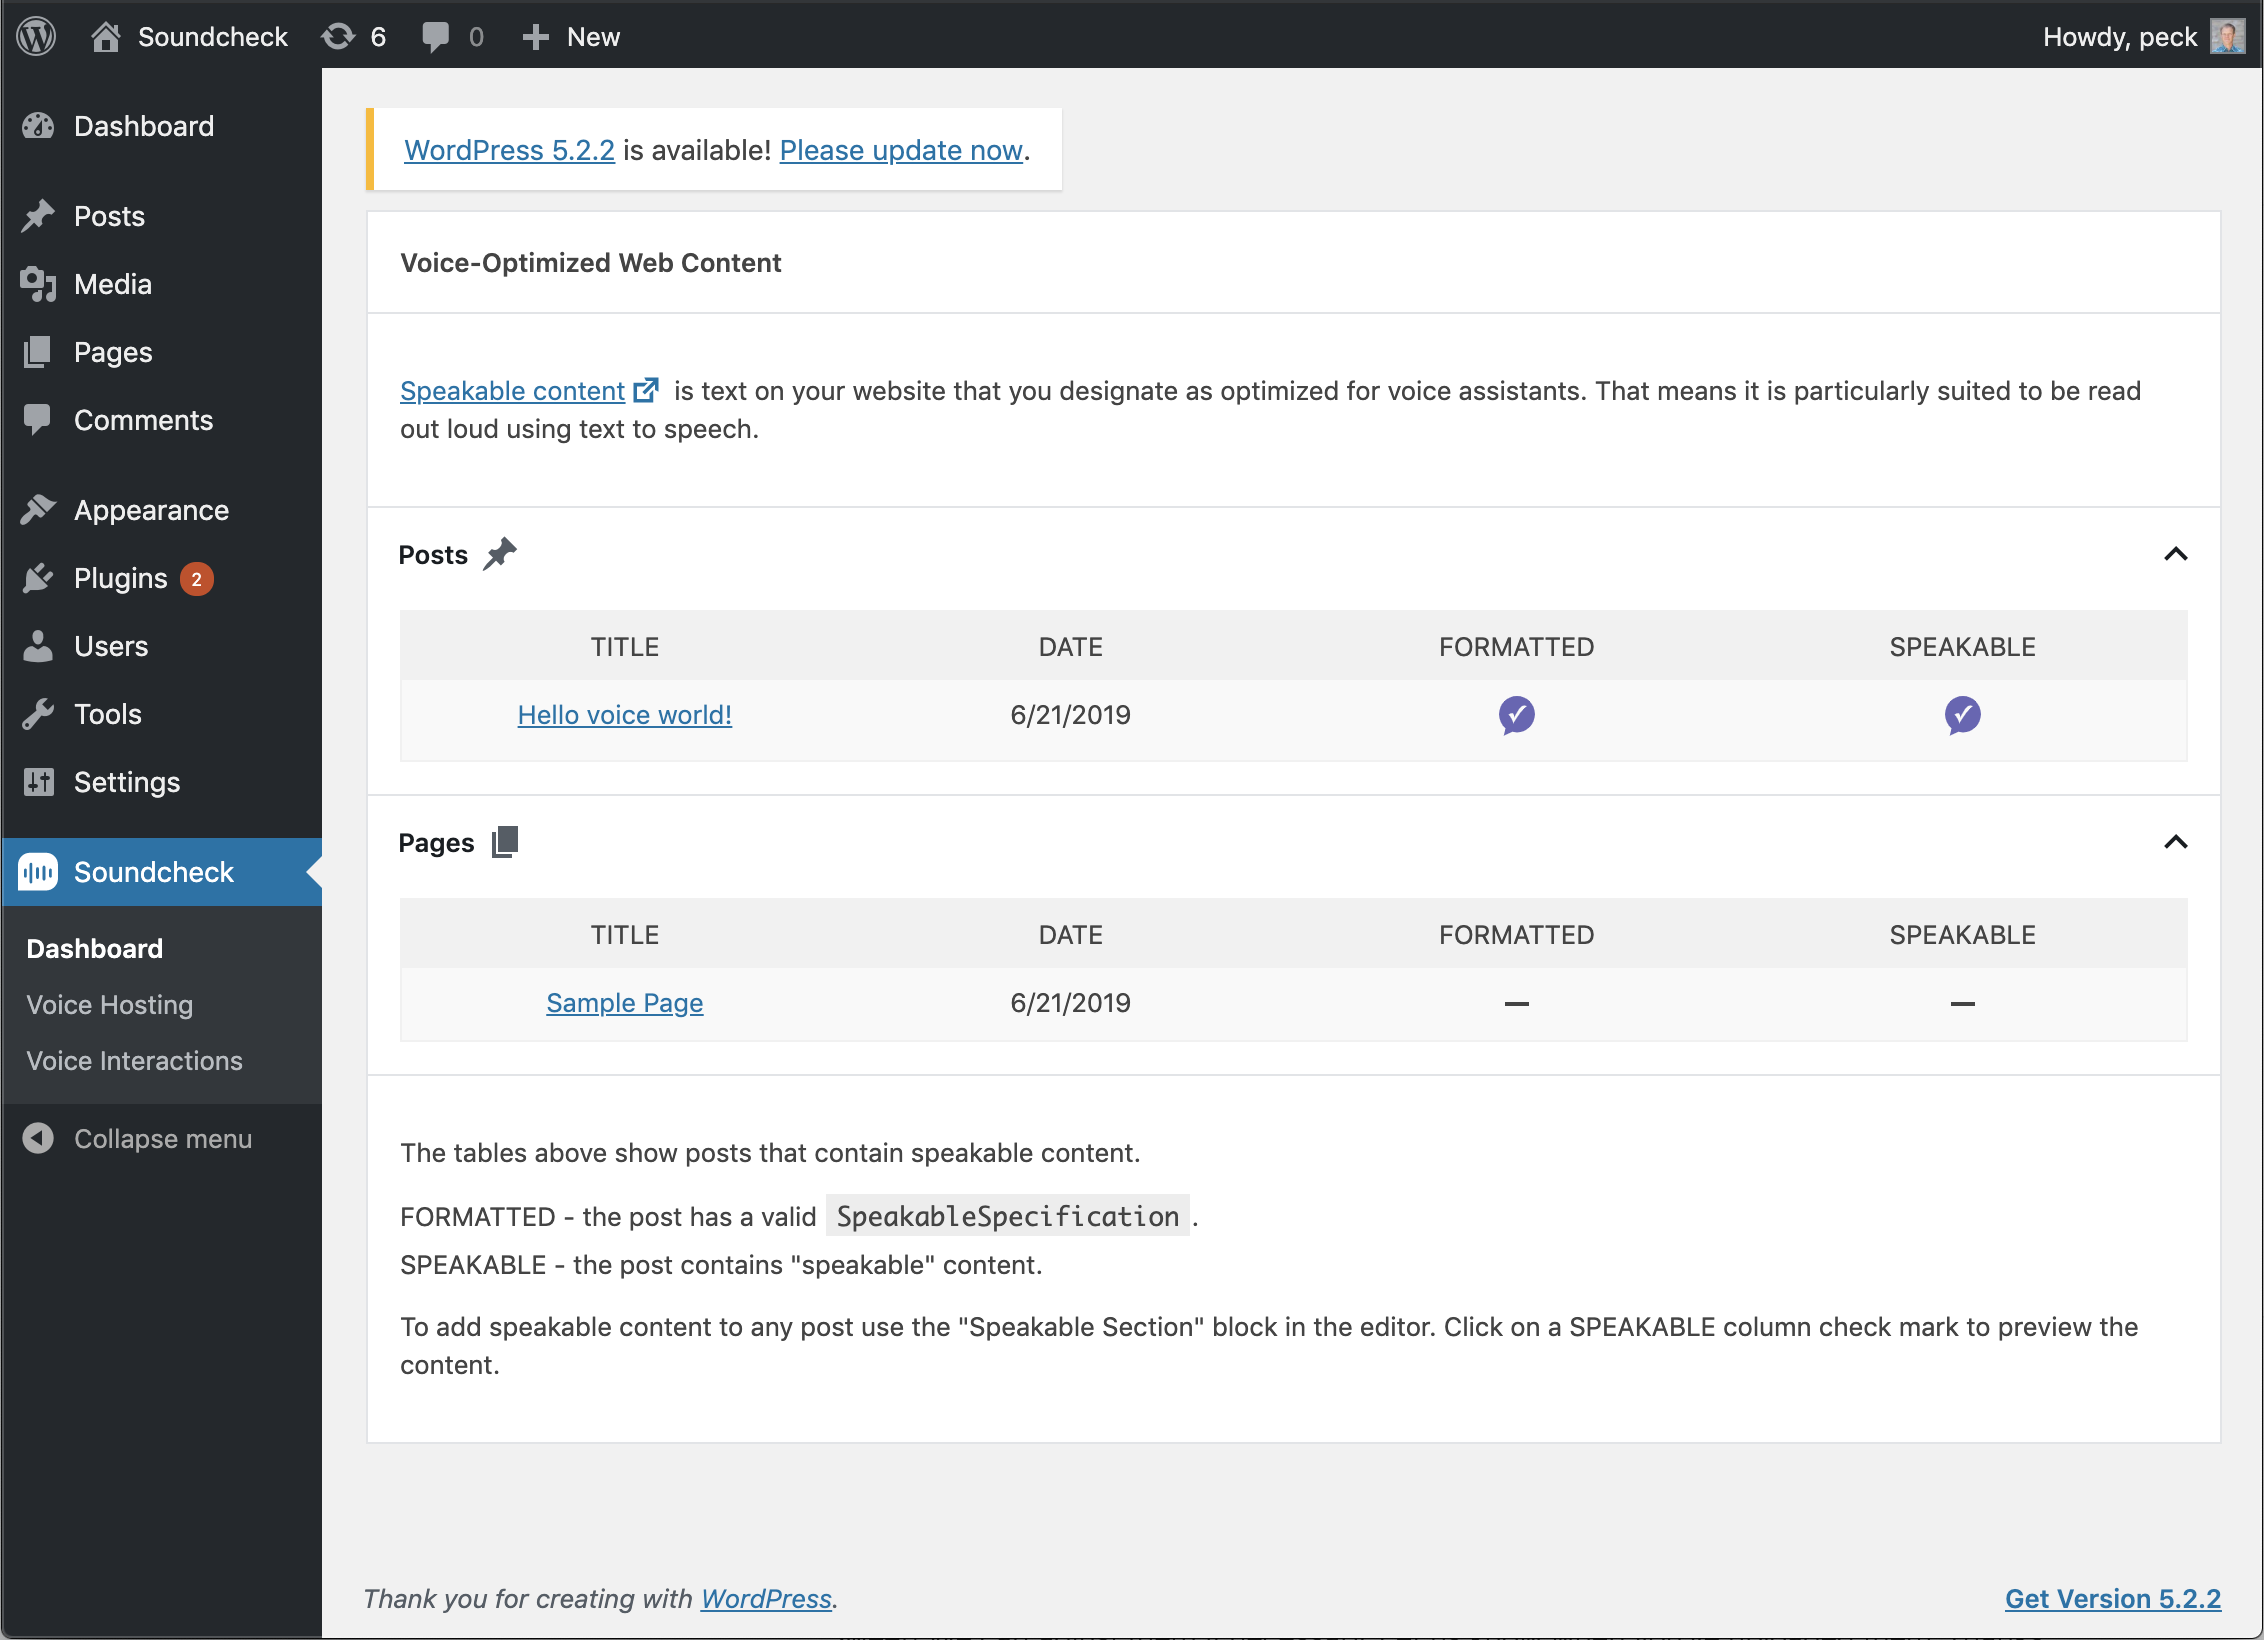Click the pages stack icon next to Pages

508,842
